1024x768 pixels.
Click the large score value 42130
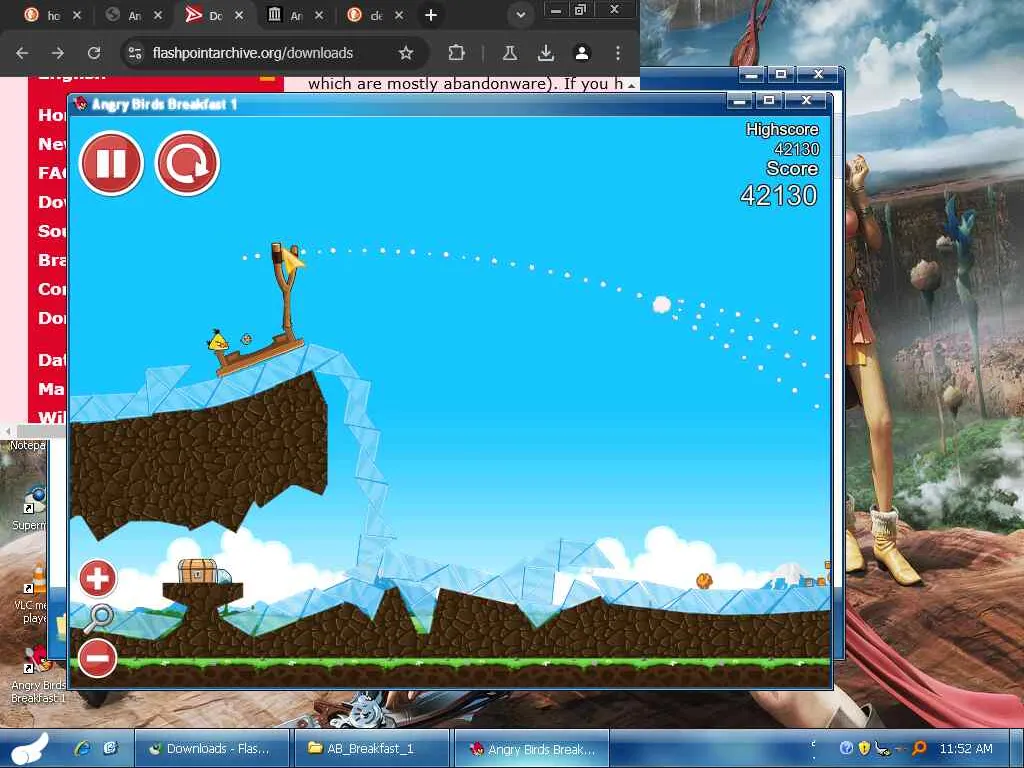point(778,195)
